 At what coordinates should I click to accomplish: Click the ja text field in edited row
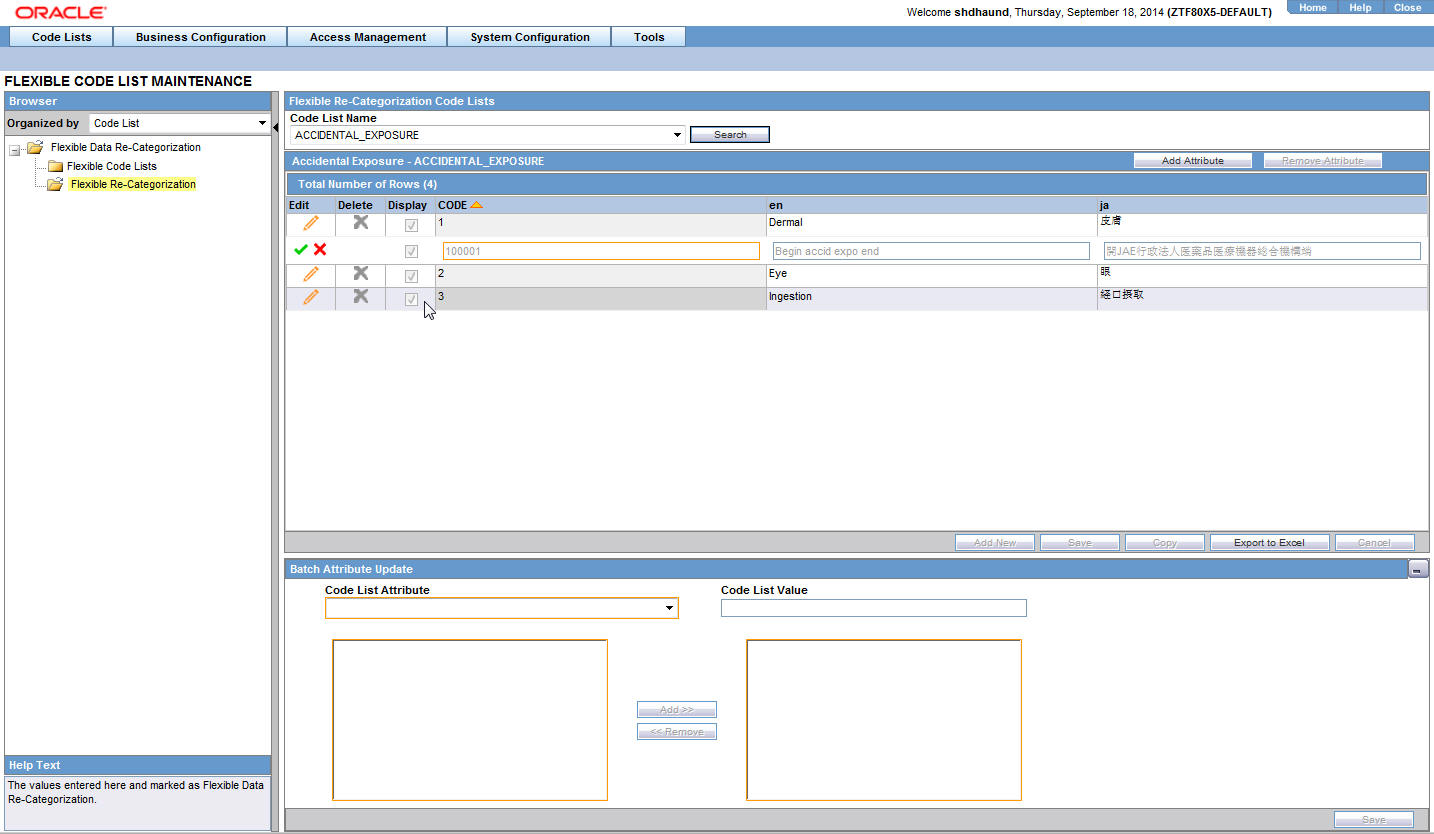pyautogui.click(x=1262, y=251)
